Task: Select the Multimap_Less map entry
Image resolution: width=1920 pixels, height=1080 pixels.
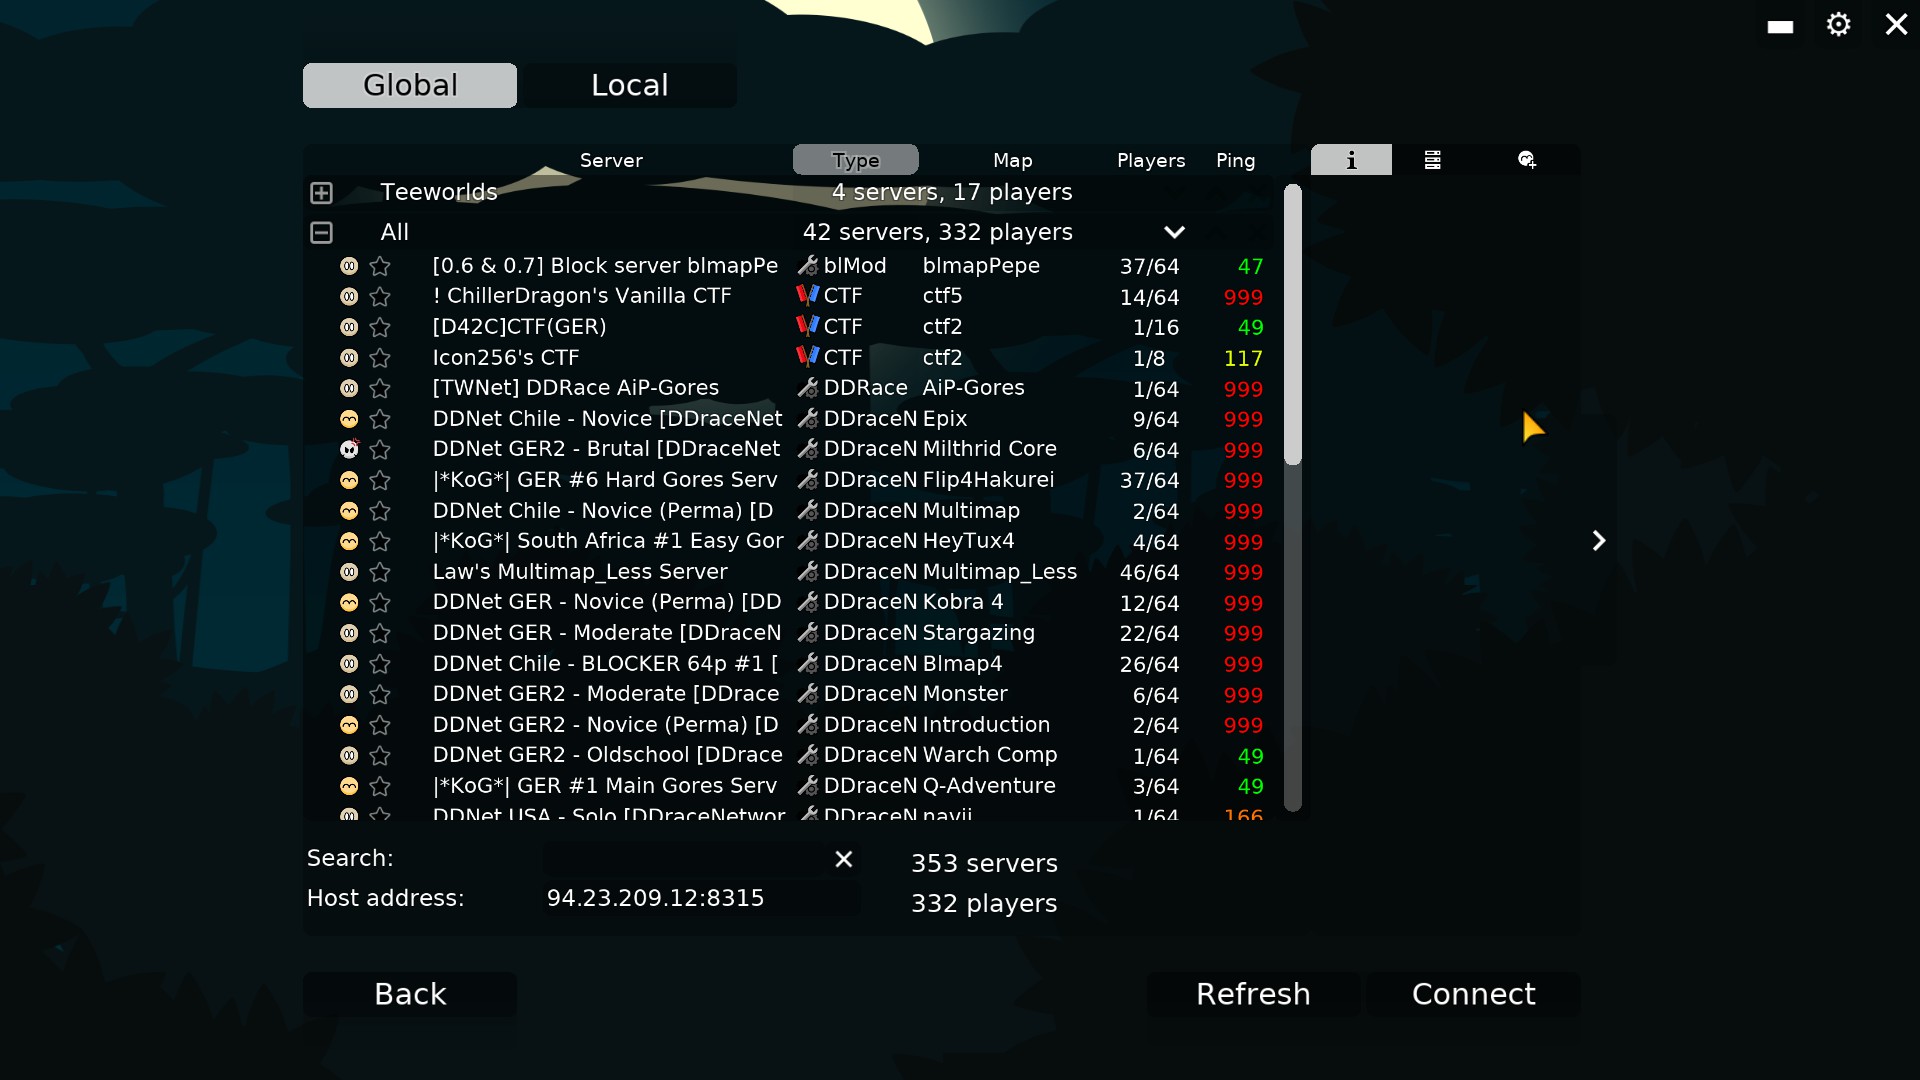Action: click(x=1000, y=572)
